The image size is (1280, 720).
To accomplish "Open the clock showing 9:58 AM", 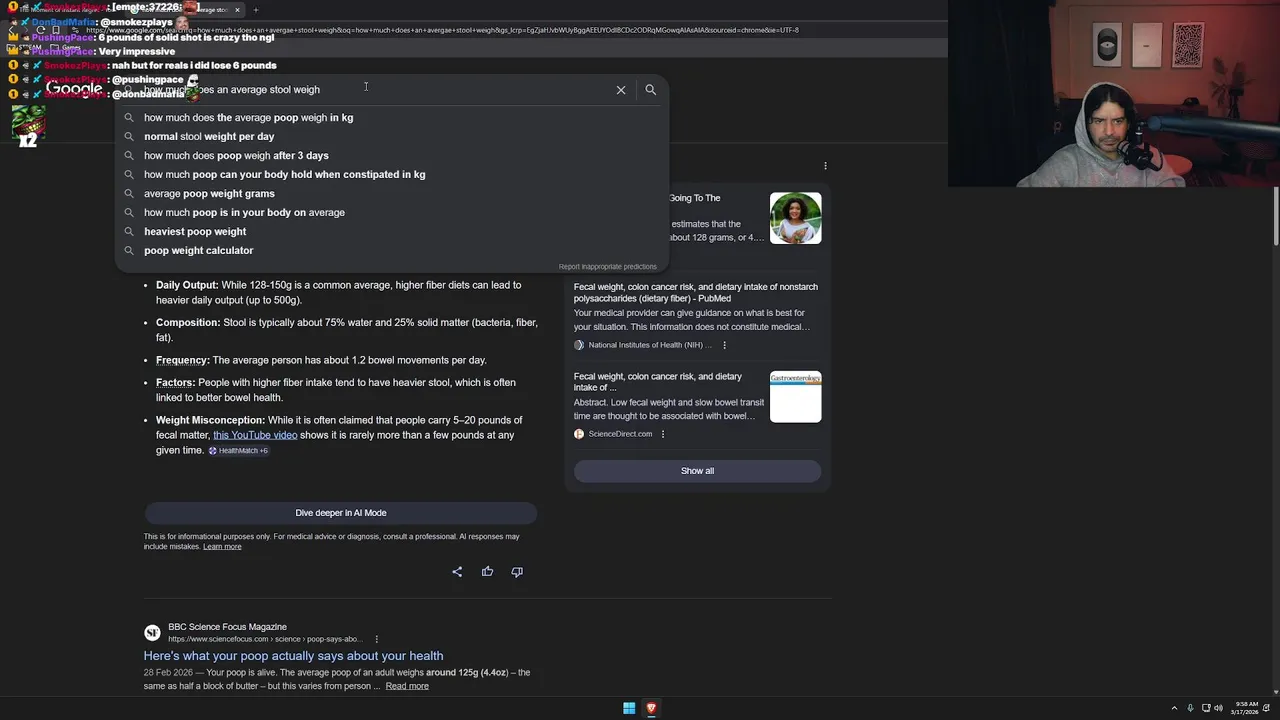I will point(1245,708).
